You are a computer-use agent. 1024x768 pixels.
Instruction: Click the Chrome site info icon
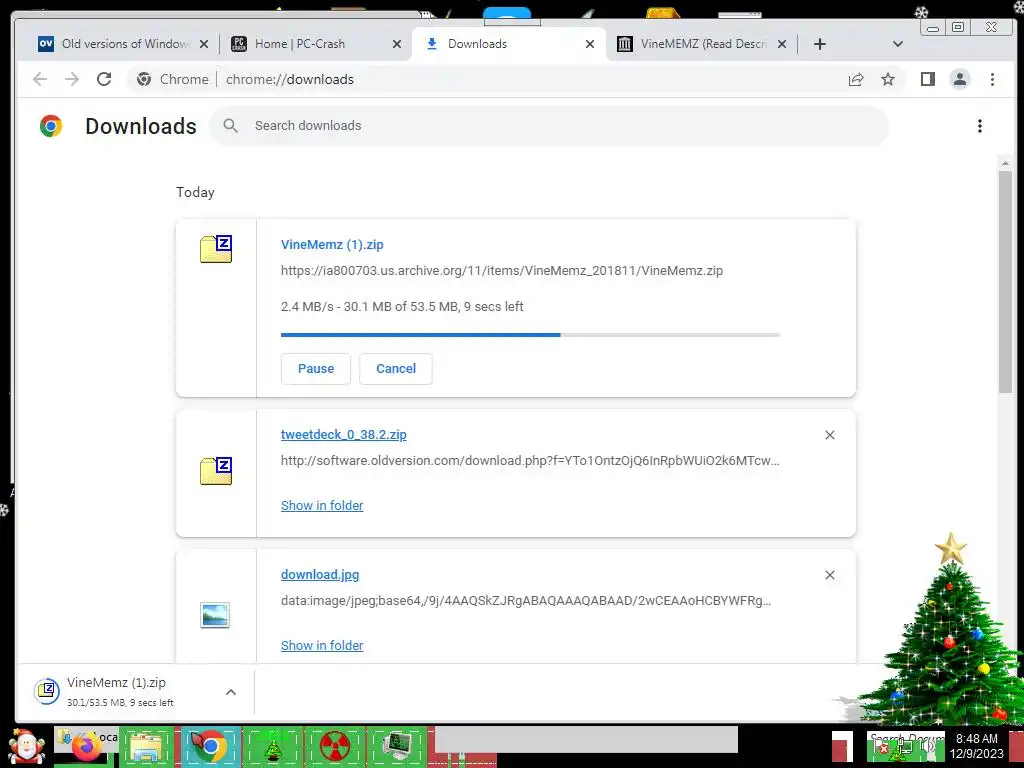[x=144, y=79]
